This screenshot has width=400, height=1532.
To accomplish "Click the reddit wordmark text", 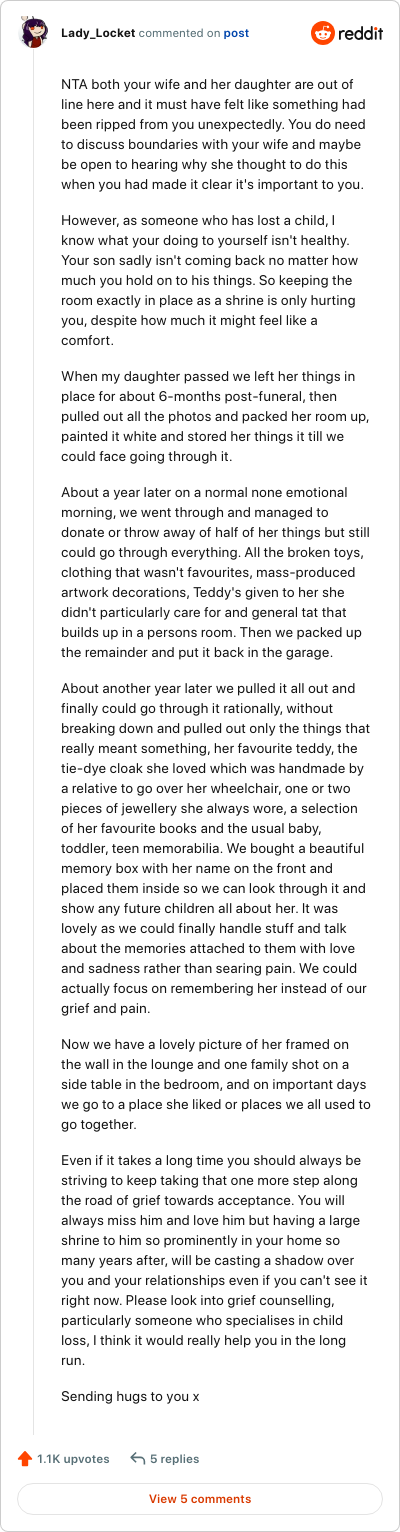I will 362,33.
